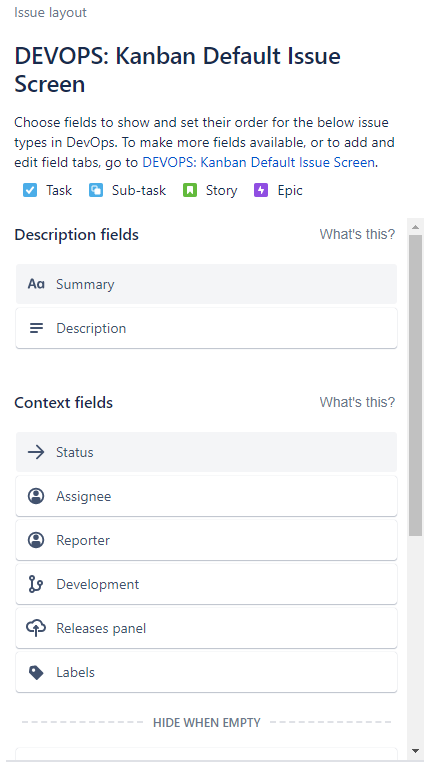
Task: Click the green Story bookmark icon
Action: [190, 190]
